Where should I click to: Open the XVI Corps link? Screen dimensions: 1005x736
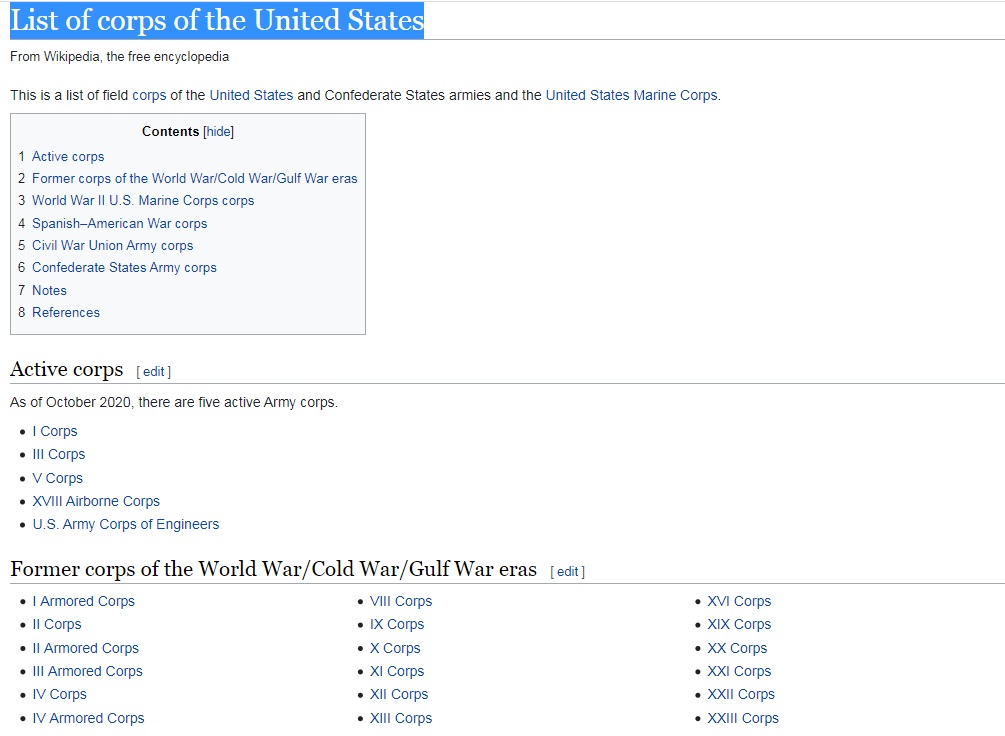(x=739, y=601)
